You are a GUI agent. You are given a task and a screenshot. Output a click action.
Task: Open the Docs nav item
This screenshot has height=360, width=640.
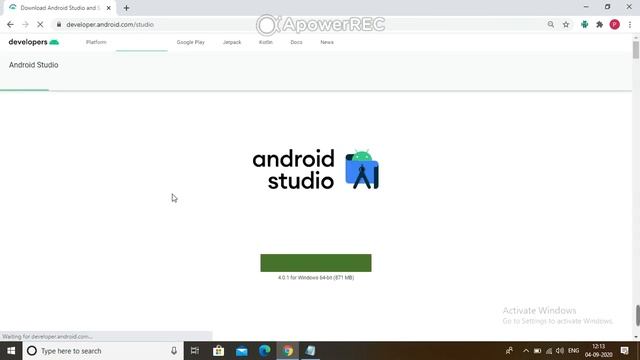coord(296,42)
